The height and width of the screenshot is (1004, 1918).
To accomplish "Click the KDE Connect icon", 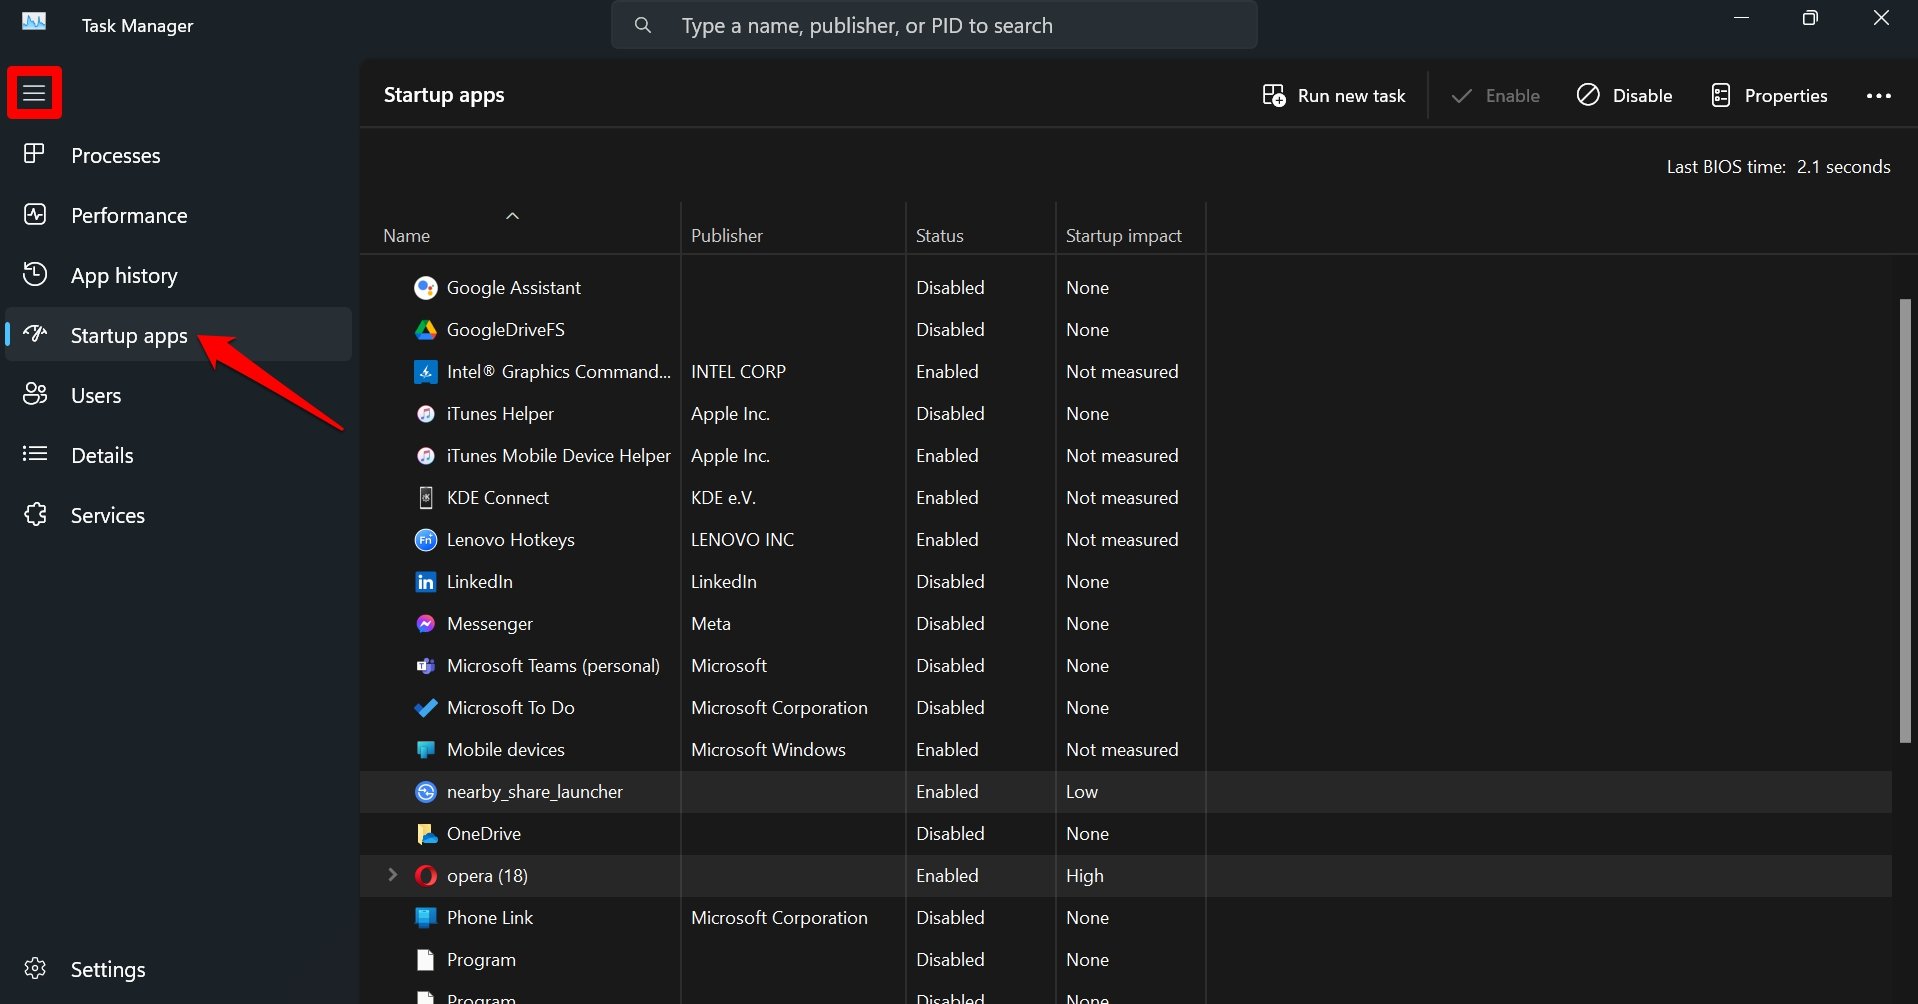I will (425, 498).
